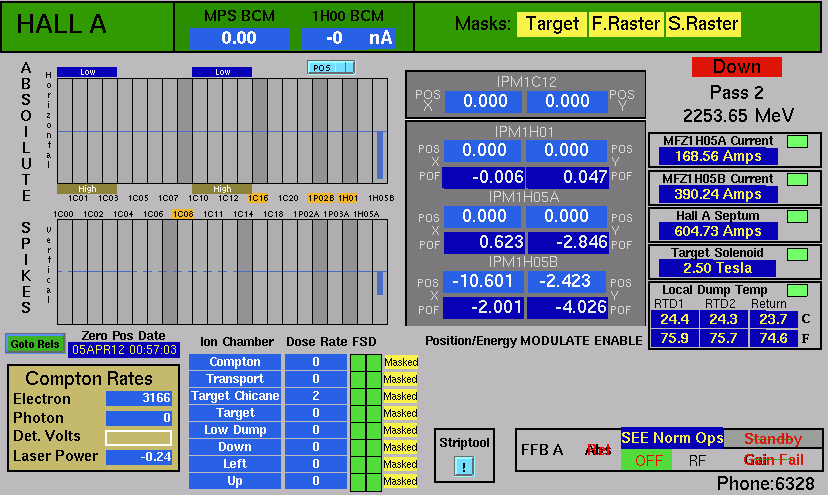Click the Goto Rels button
This screenshot has height=495, width=828.
point(35,344)
